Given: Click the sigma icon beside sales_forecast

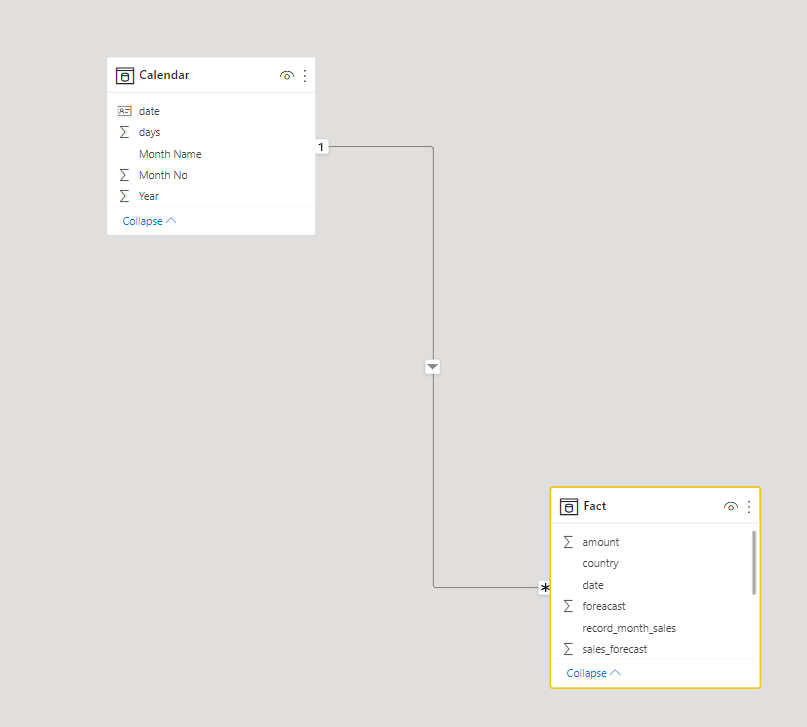Looking at the screenshot, I should [x=568, y=649].
